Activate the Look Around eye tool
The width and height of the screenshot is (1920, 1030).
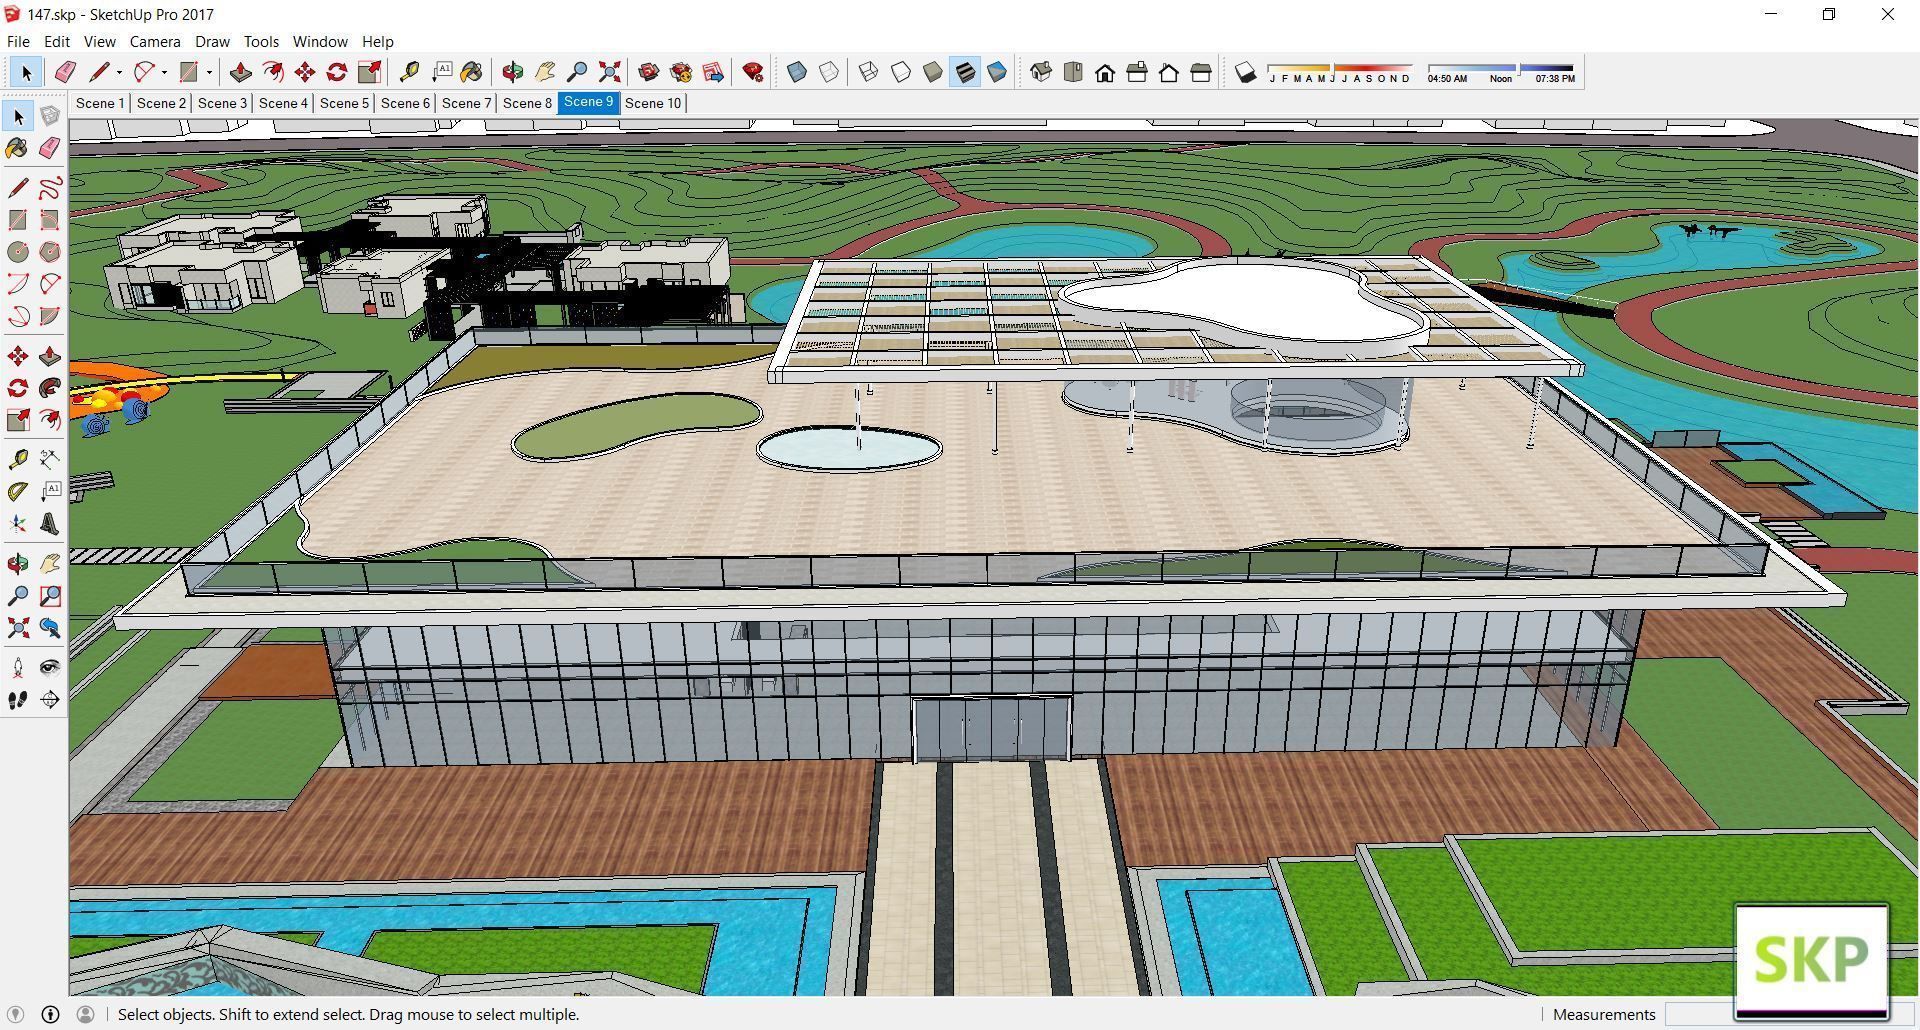[x=50, y=668]
